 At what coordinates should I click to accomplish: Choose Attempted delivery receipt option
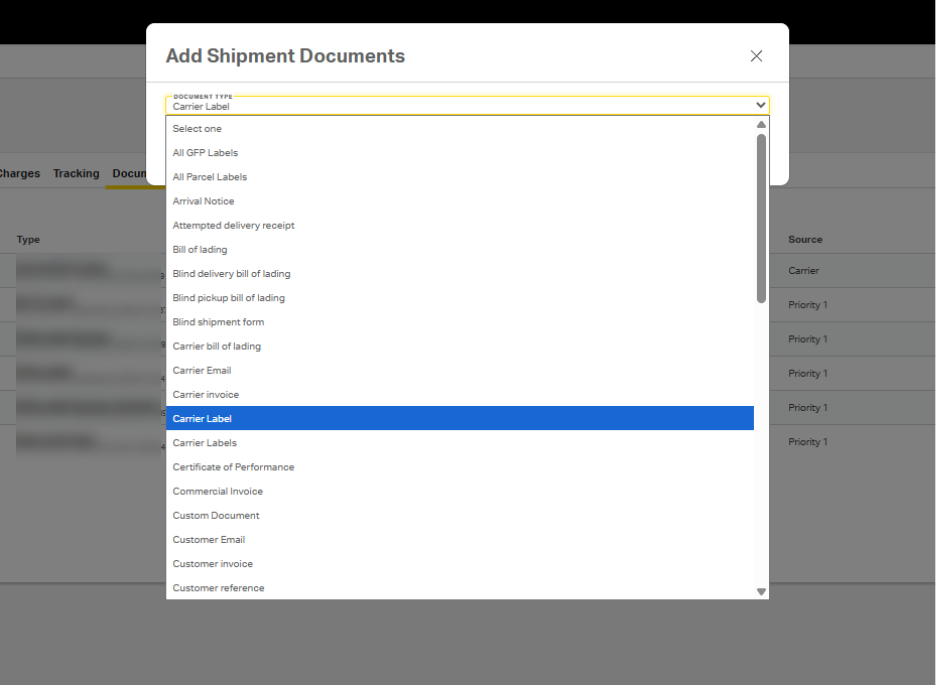point(233,226)
